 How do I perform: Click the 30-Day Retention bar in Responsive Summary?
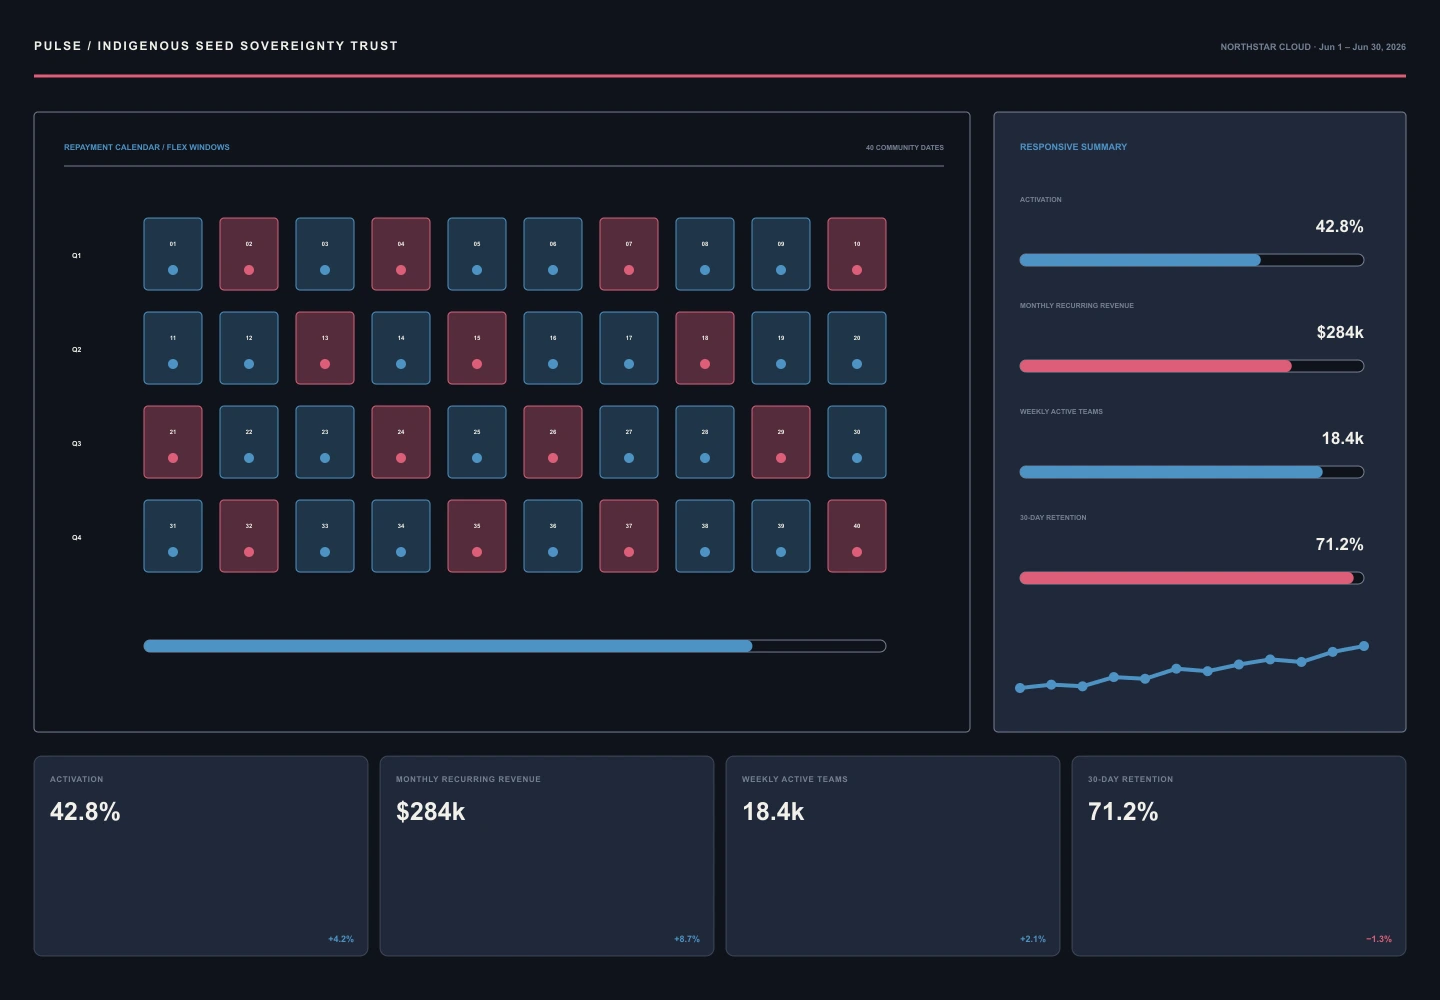click(1192, 578)
